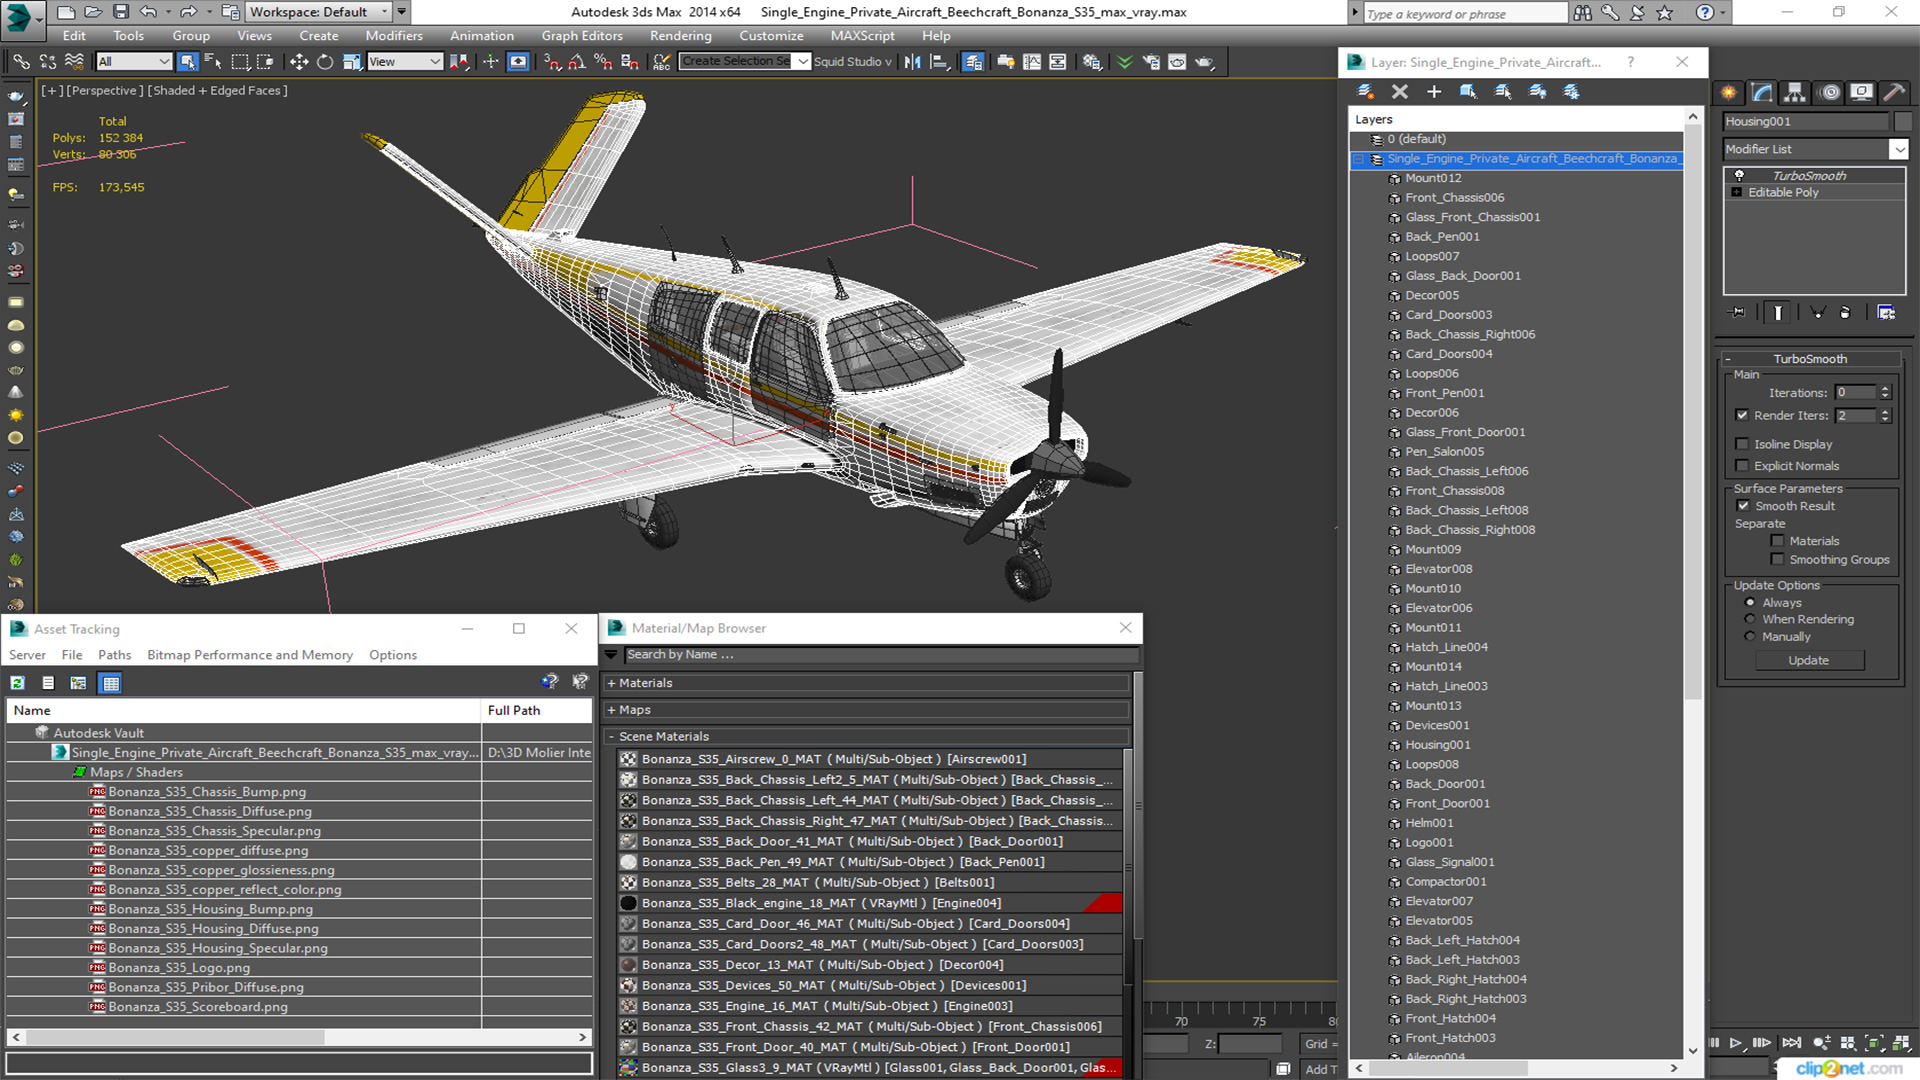Select the Rotate transform tool

point(325,62)
